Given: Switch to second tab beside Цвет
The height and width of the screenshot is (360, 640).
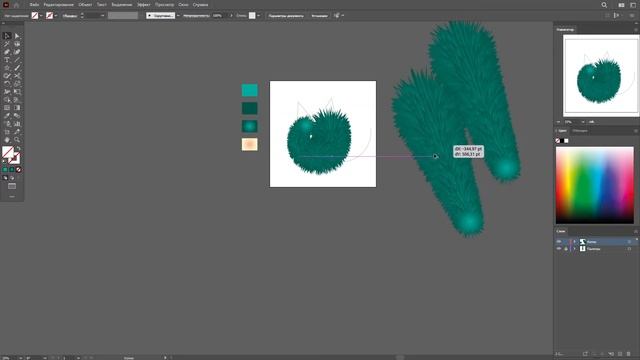Looking at the screenshot, I should 580,131.
